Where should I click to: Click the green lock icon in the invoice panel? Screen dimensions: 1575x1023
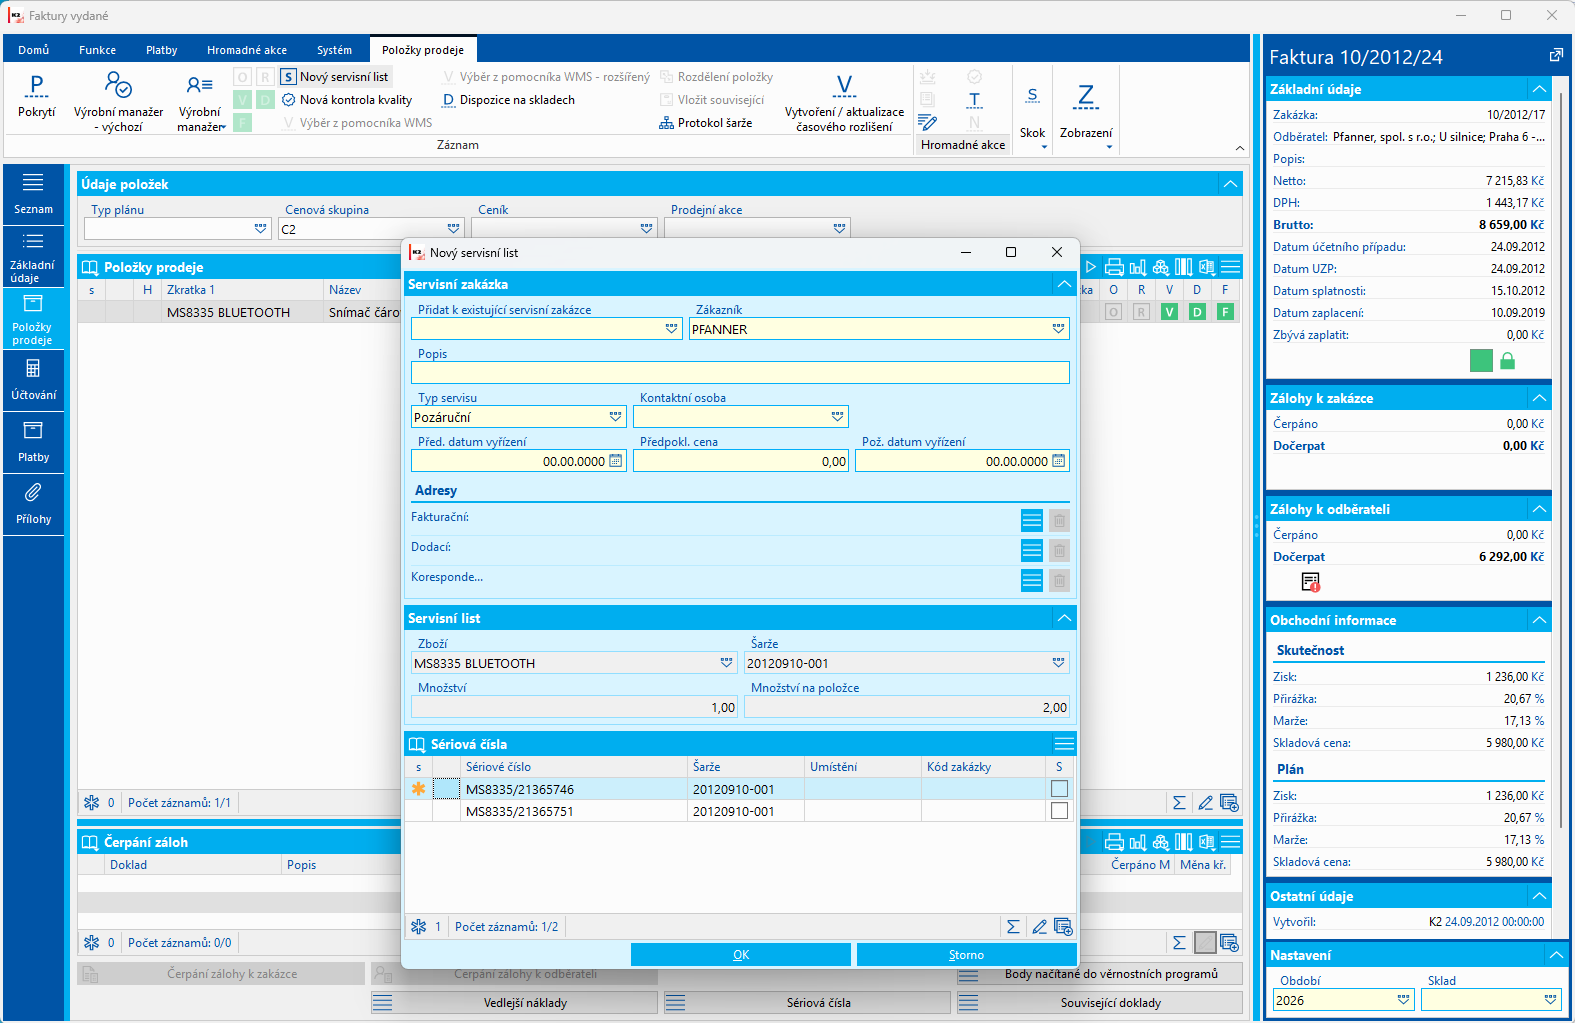[1507, 361]
